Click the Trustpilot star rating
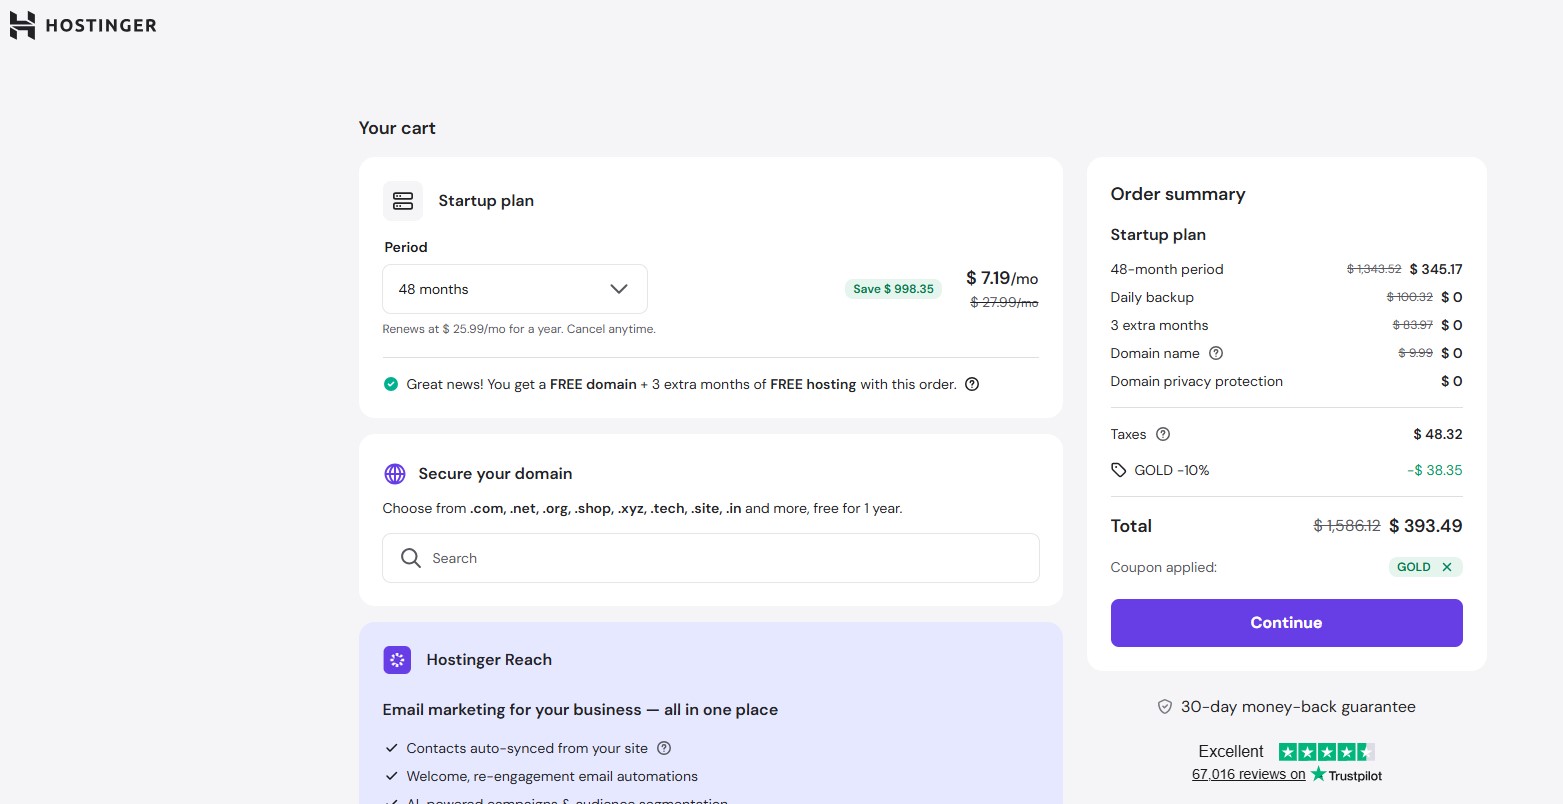Viewport: 1563px width, 804px height. tap(1327, 752)
